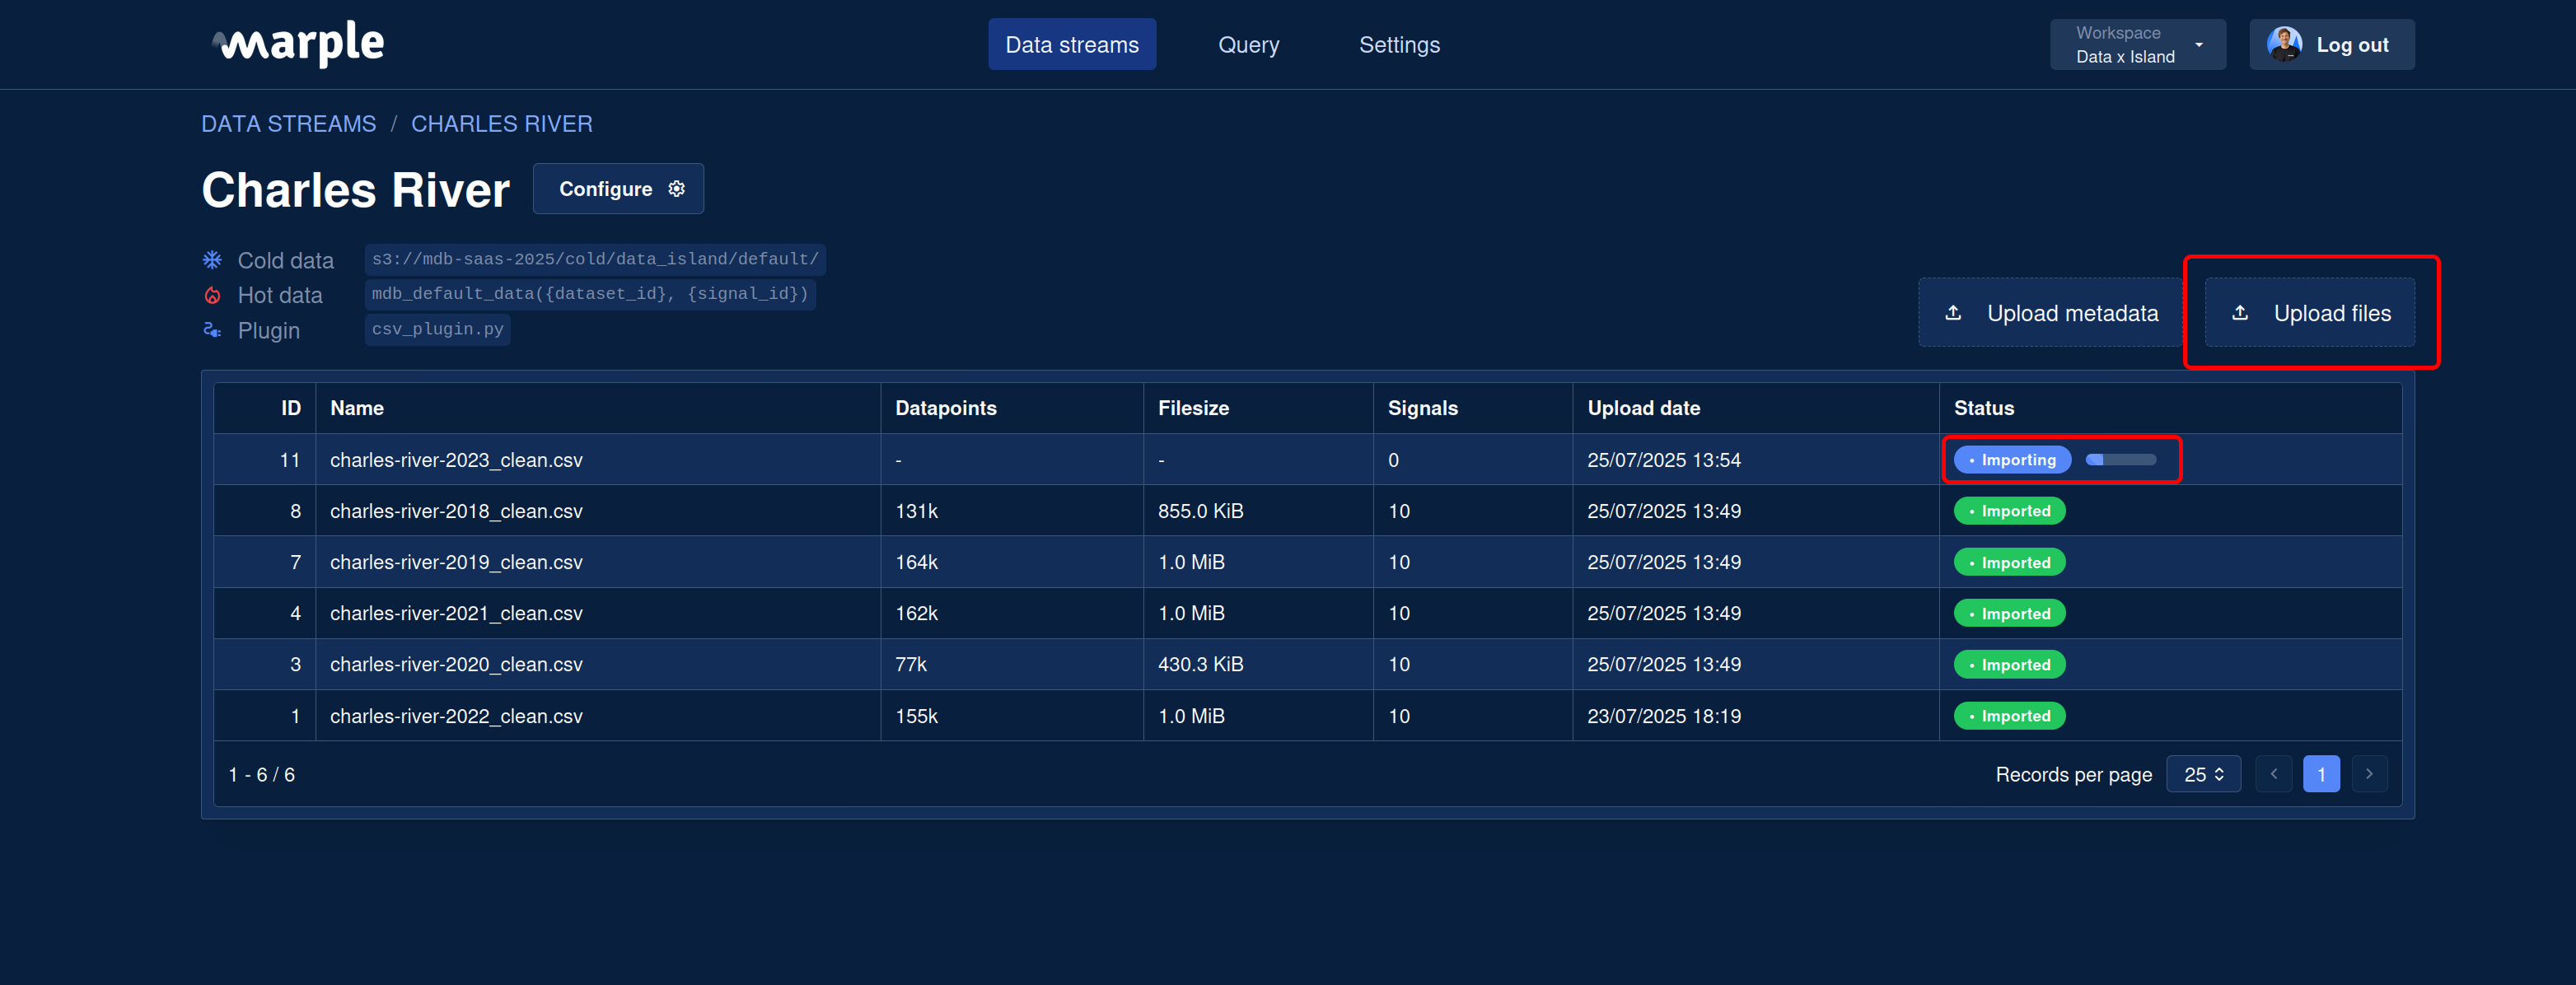The height and width of the screenshot is (985, 2576).
Task: Open the Records per page selector
Action: (x=2203, y=774)
